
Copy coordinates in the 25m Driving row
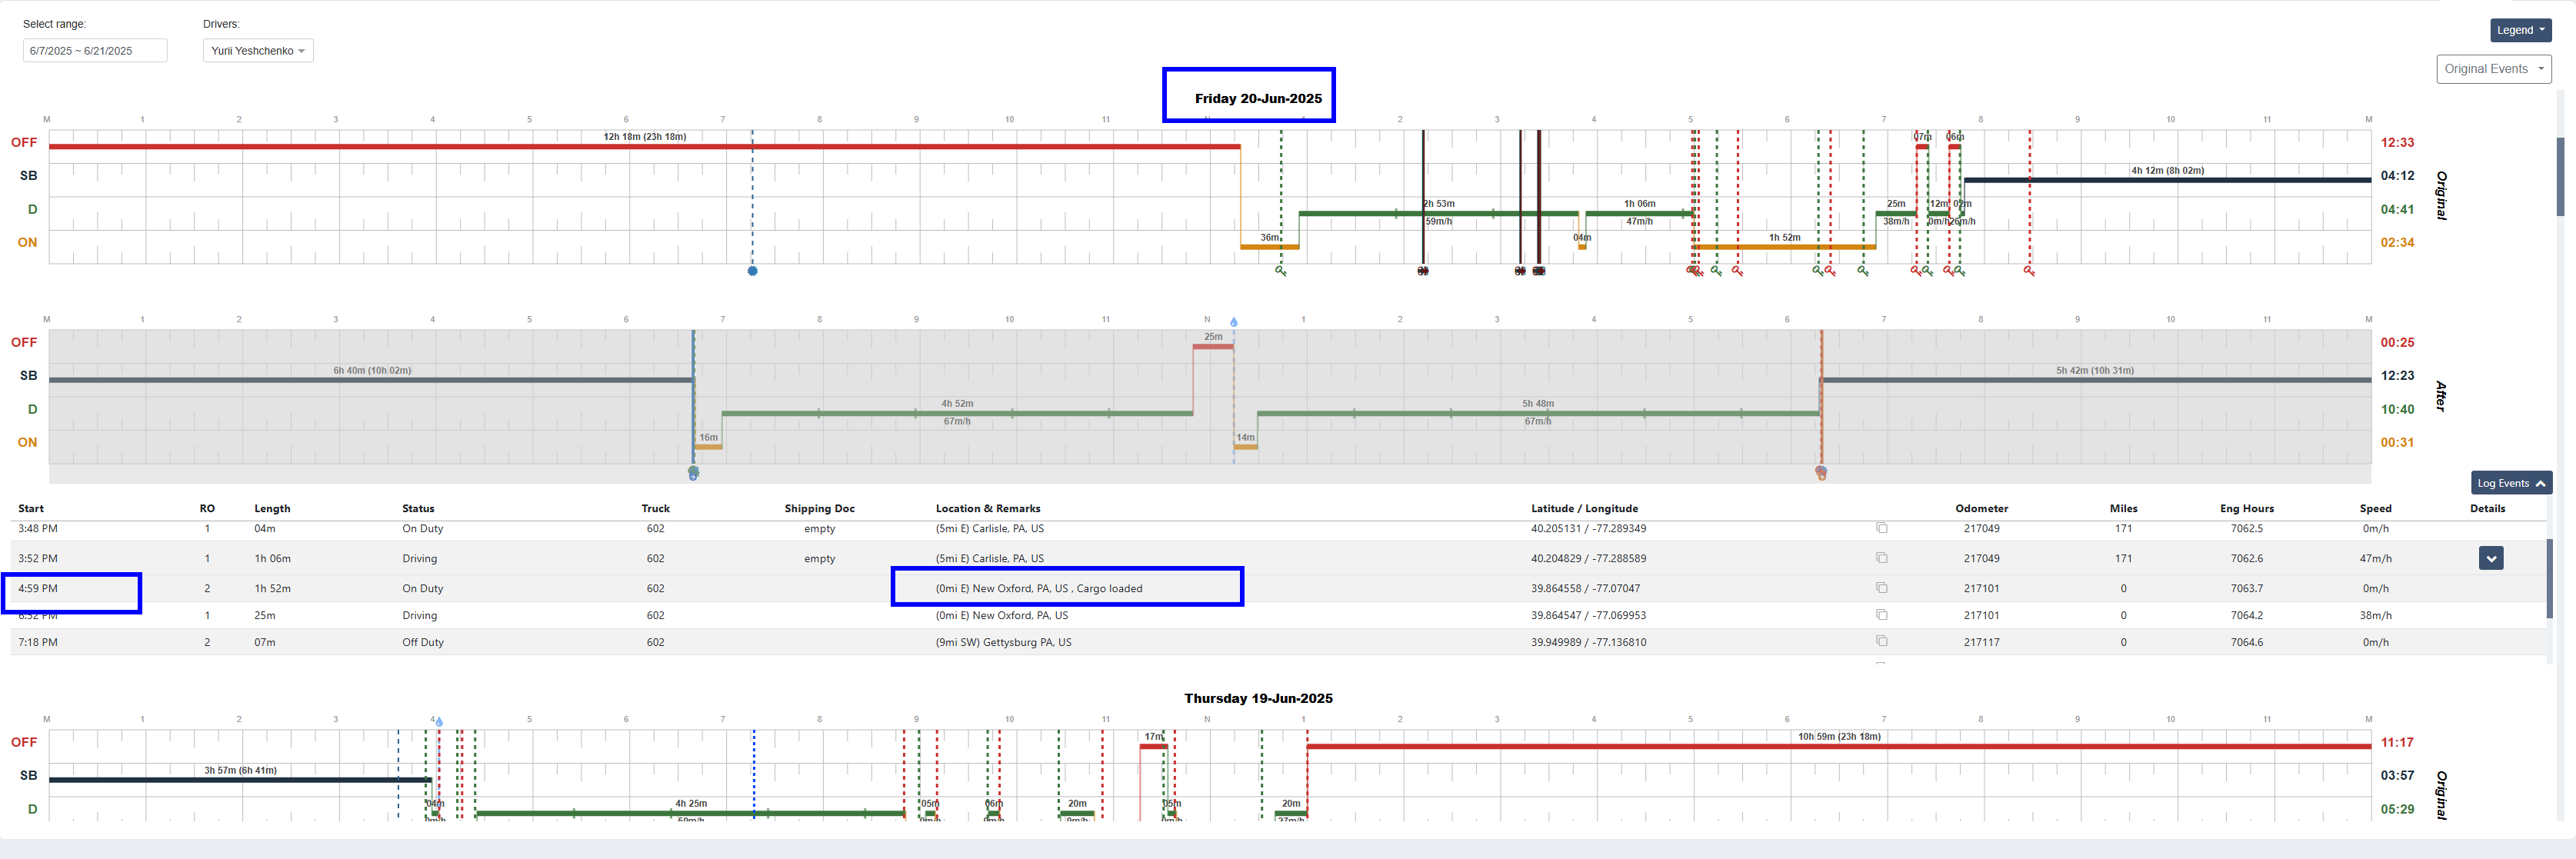1881,615
